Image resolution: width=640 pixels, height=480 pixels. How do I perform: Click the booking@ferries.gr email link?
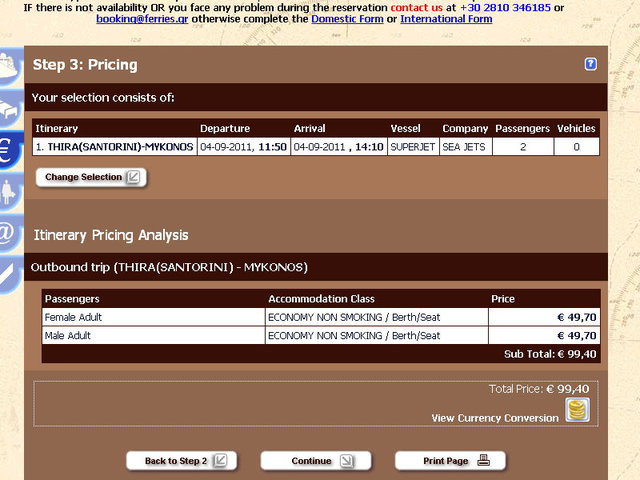point(142,19)
